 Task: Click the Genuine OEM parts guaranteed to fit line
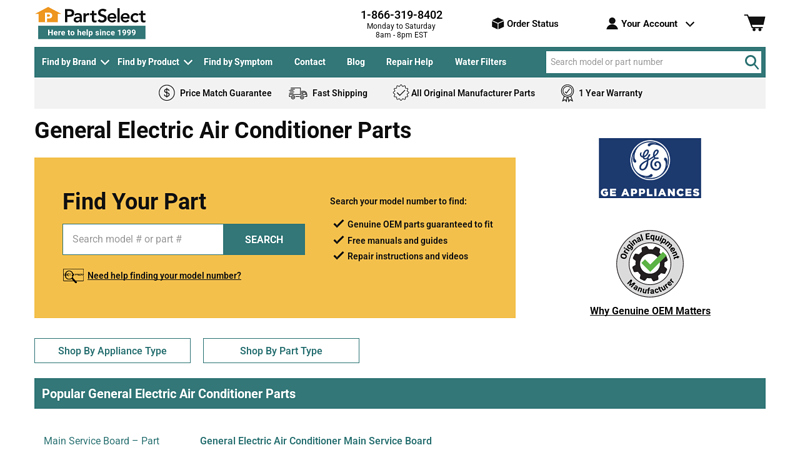pos(420,224)
